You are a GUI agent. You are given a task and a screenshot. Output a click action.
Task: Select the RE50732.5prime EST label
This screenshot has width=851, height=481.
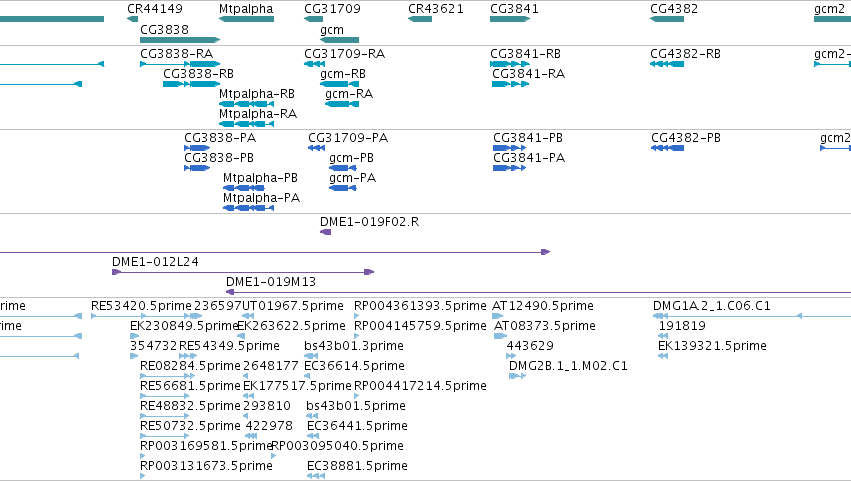(190, 426)
